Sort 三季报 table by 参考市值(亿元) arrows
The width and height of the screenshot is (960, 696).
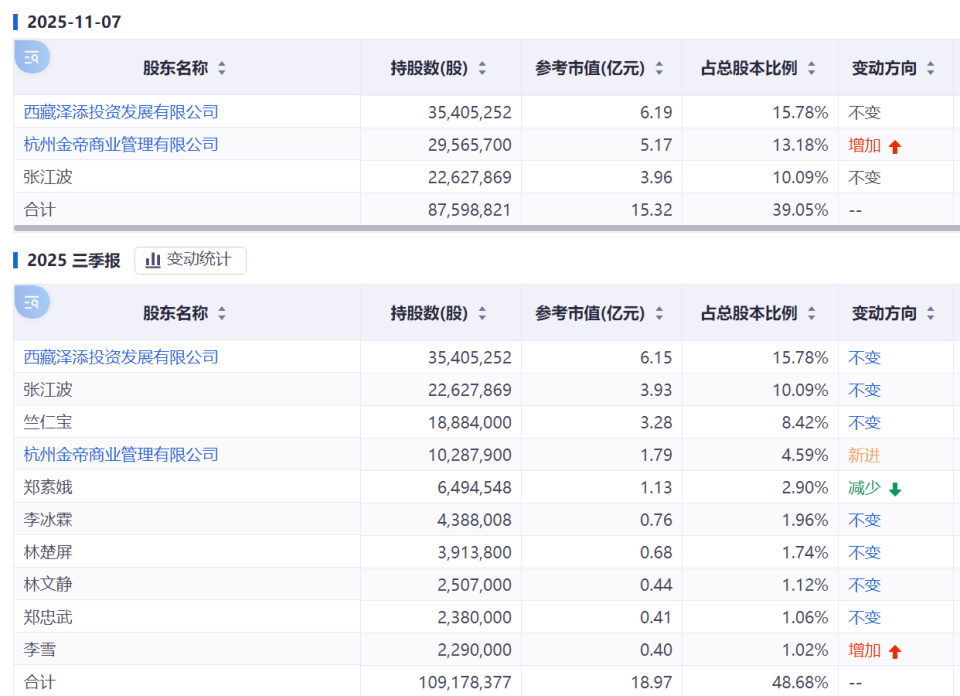659,313
